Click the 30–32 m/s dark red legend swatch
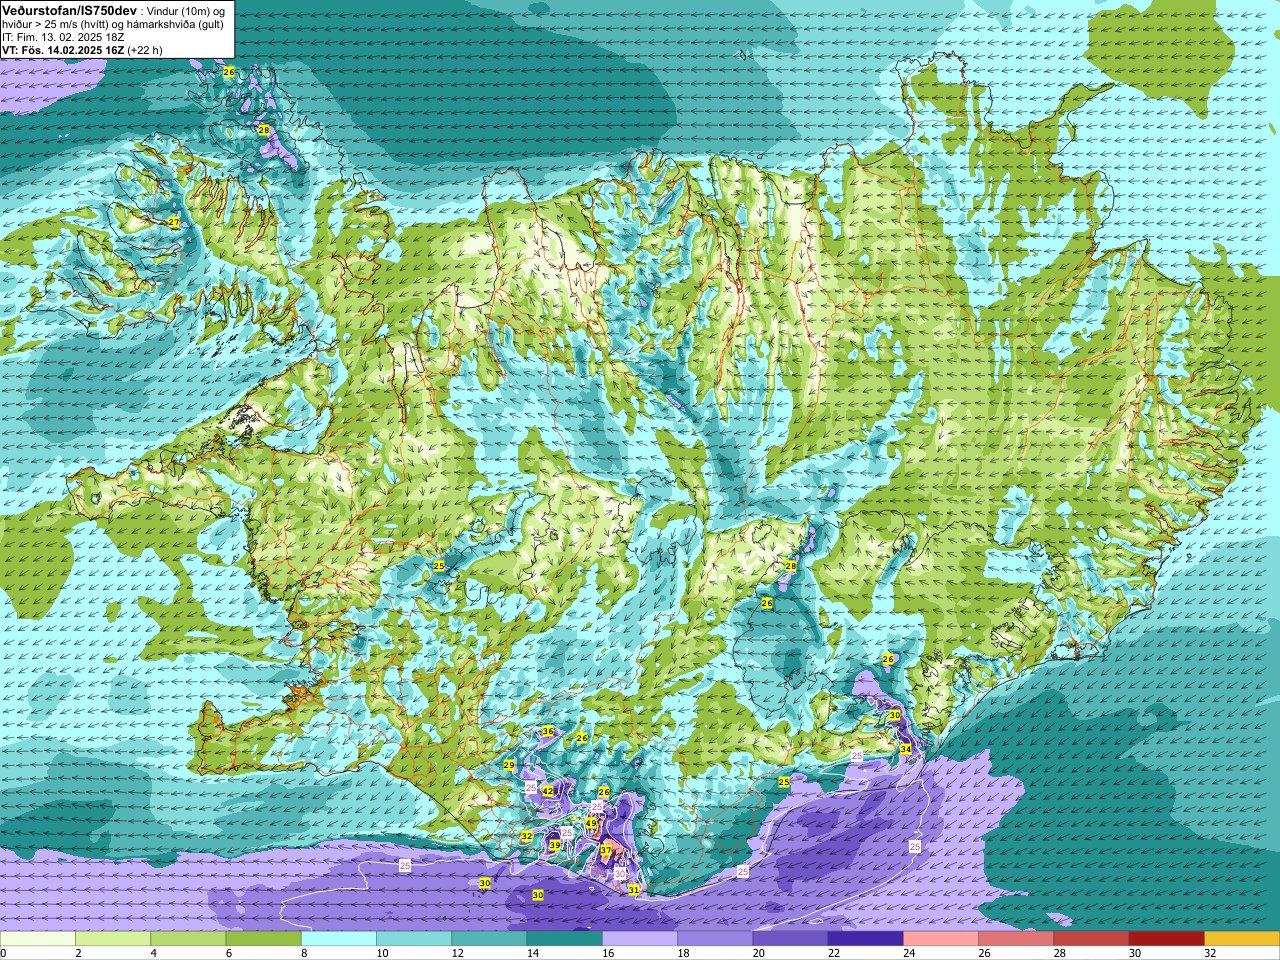1280x960 pixels. 1166,939
